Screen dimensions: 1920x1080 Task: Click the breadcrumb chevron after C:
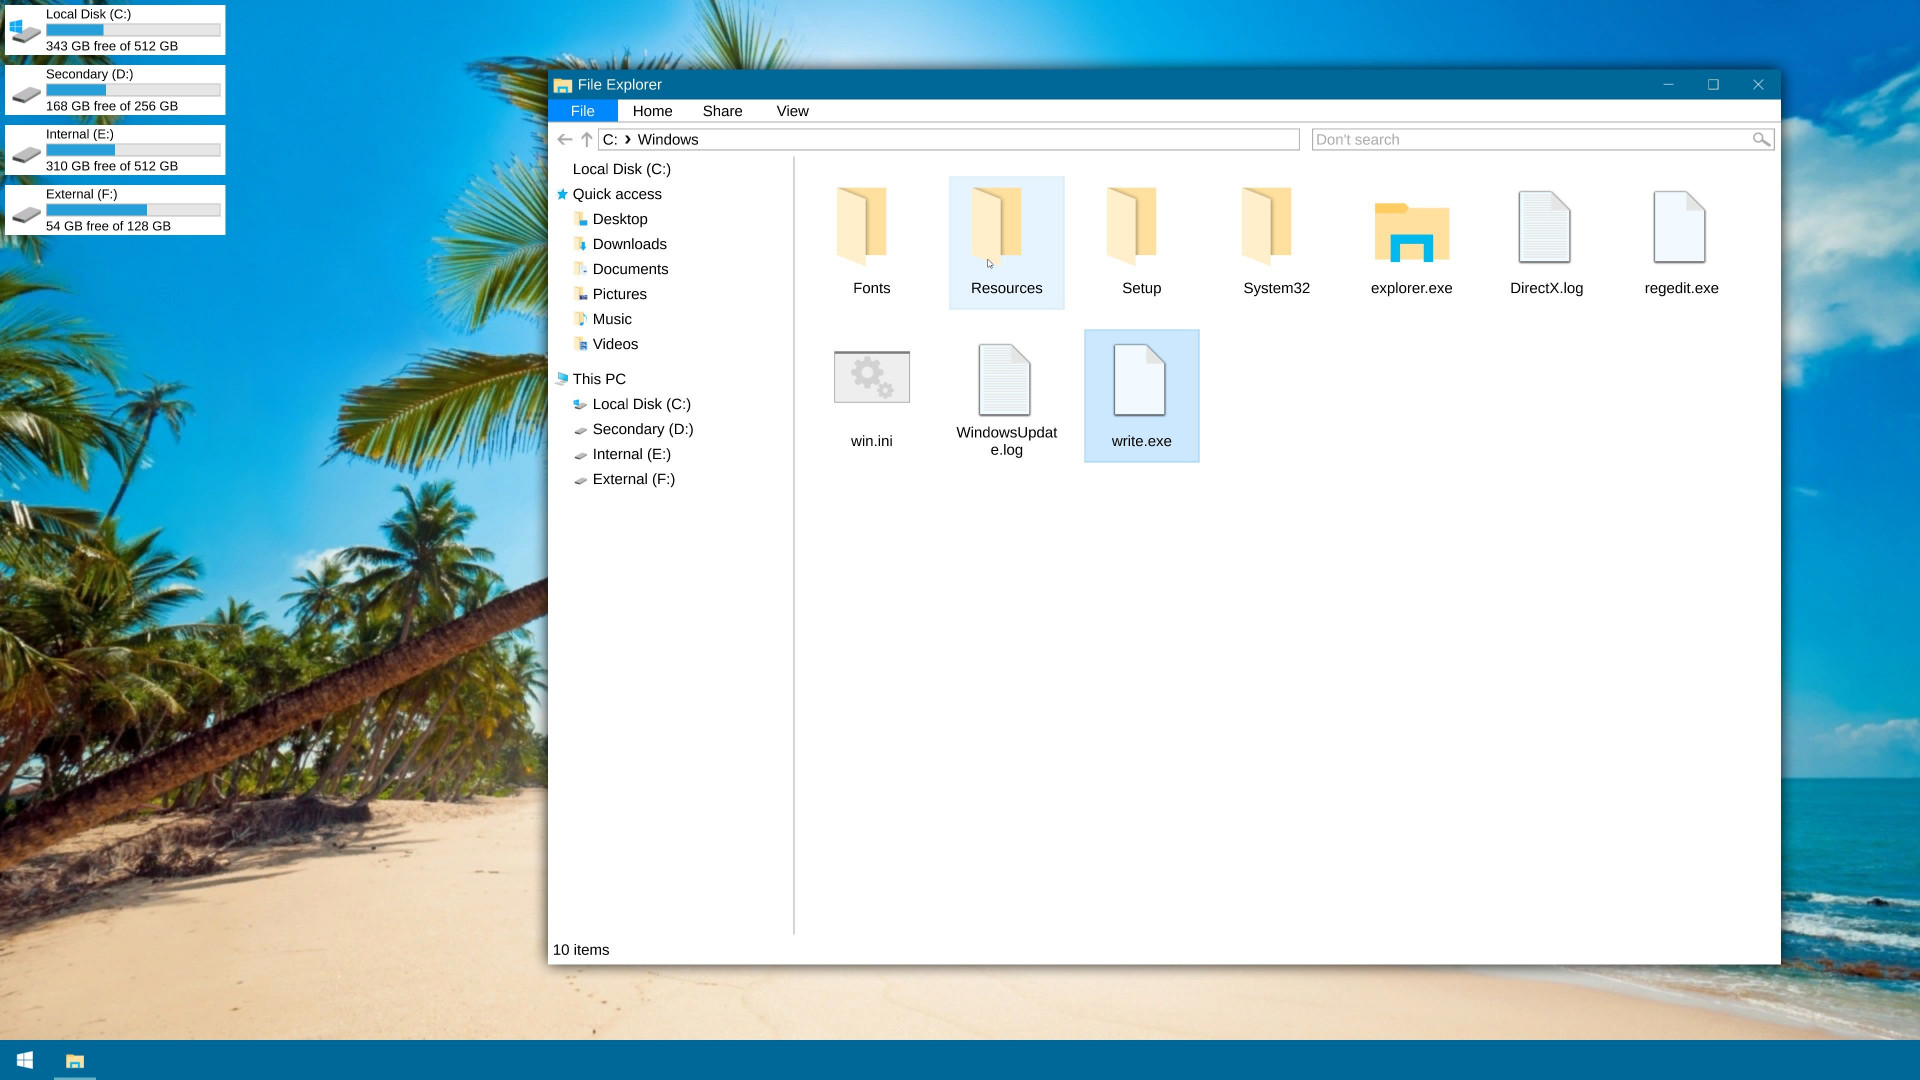pos(628,140)
